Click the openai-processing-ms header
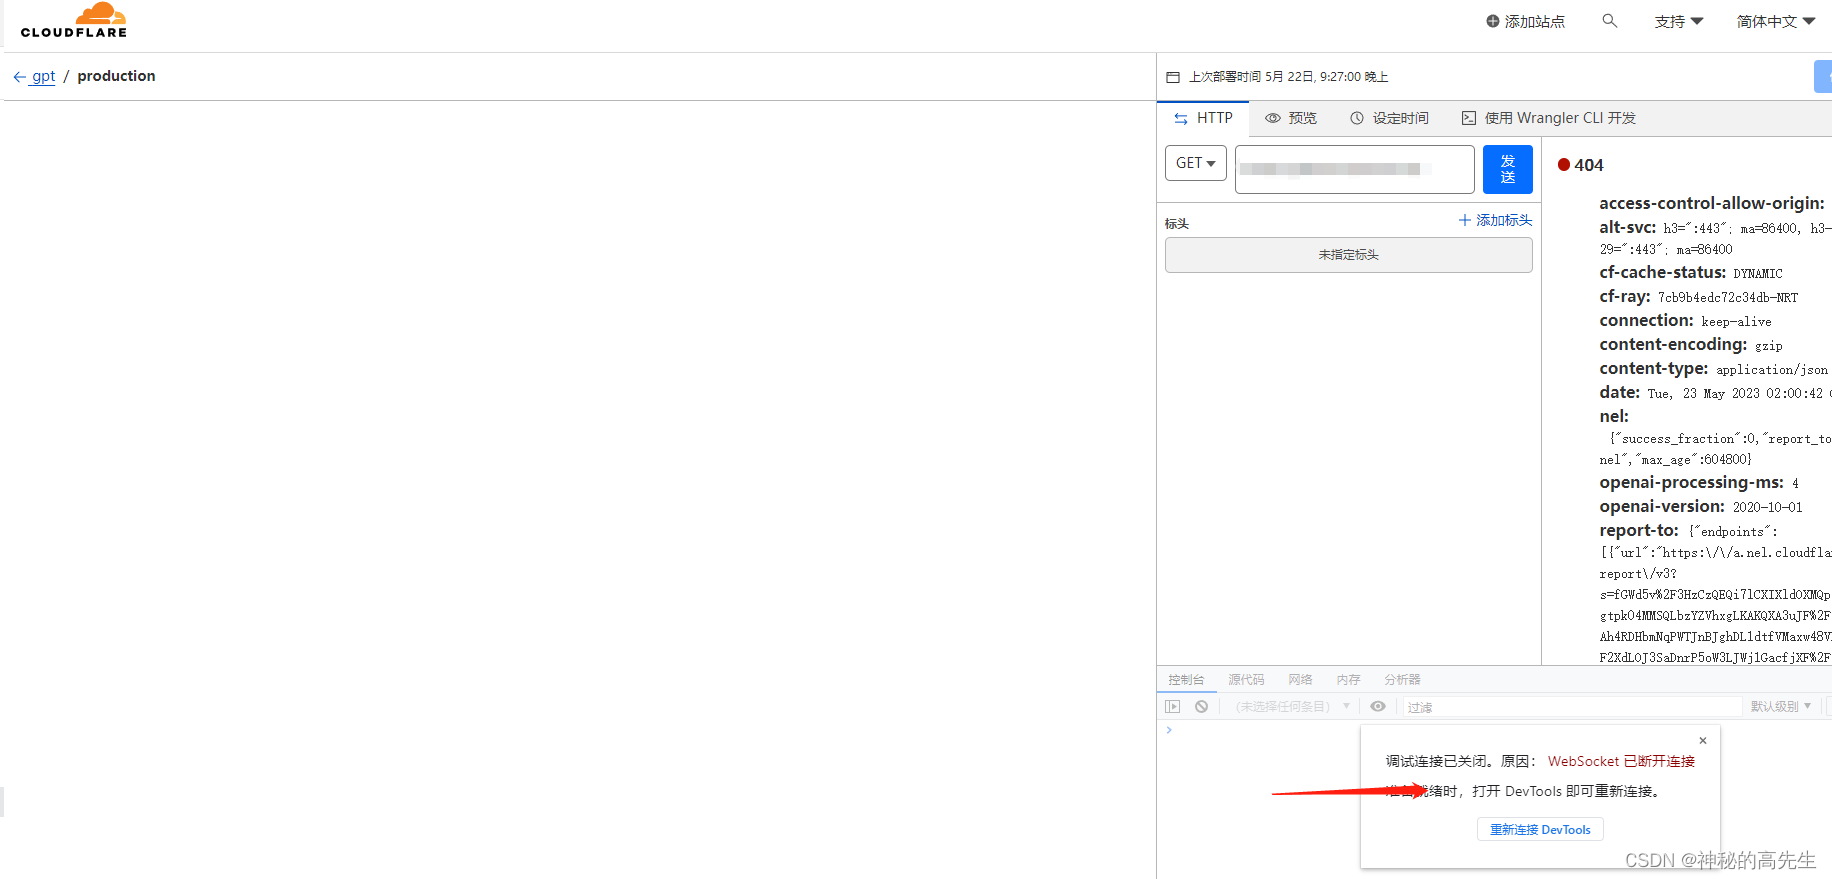This screenshot has height=879, width=1832. tap(1699, 483)
